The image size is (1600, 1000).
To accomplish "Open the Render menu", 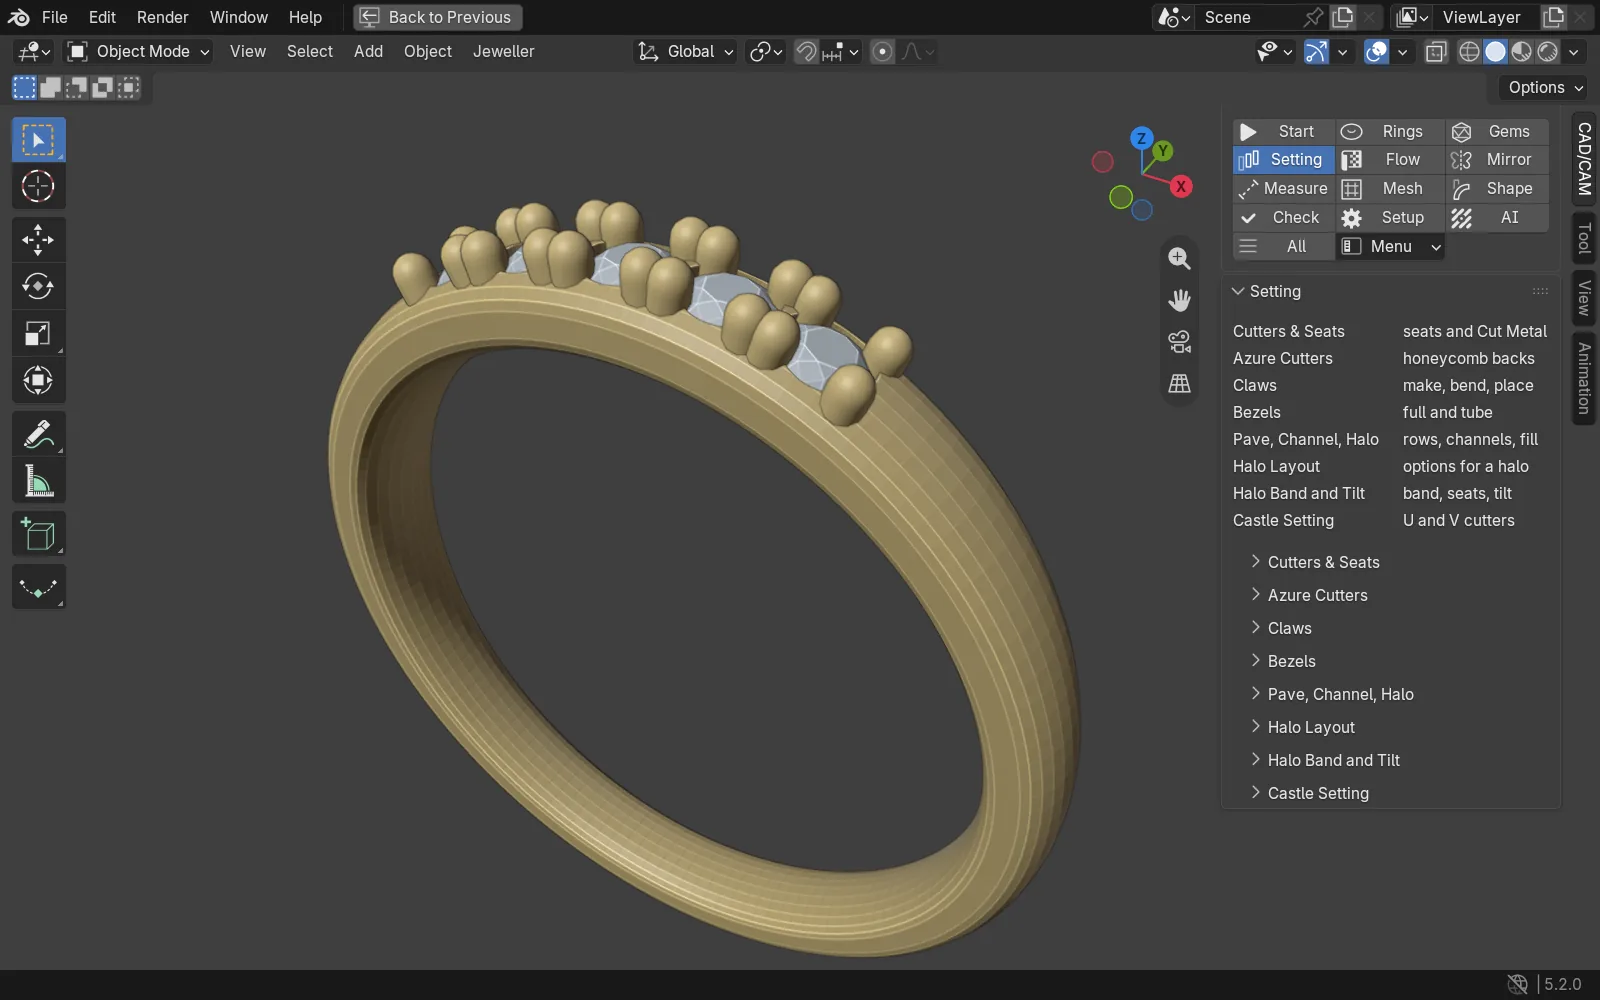I will click(163, 17).
